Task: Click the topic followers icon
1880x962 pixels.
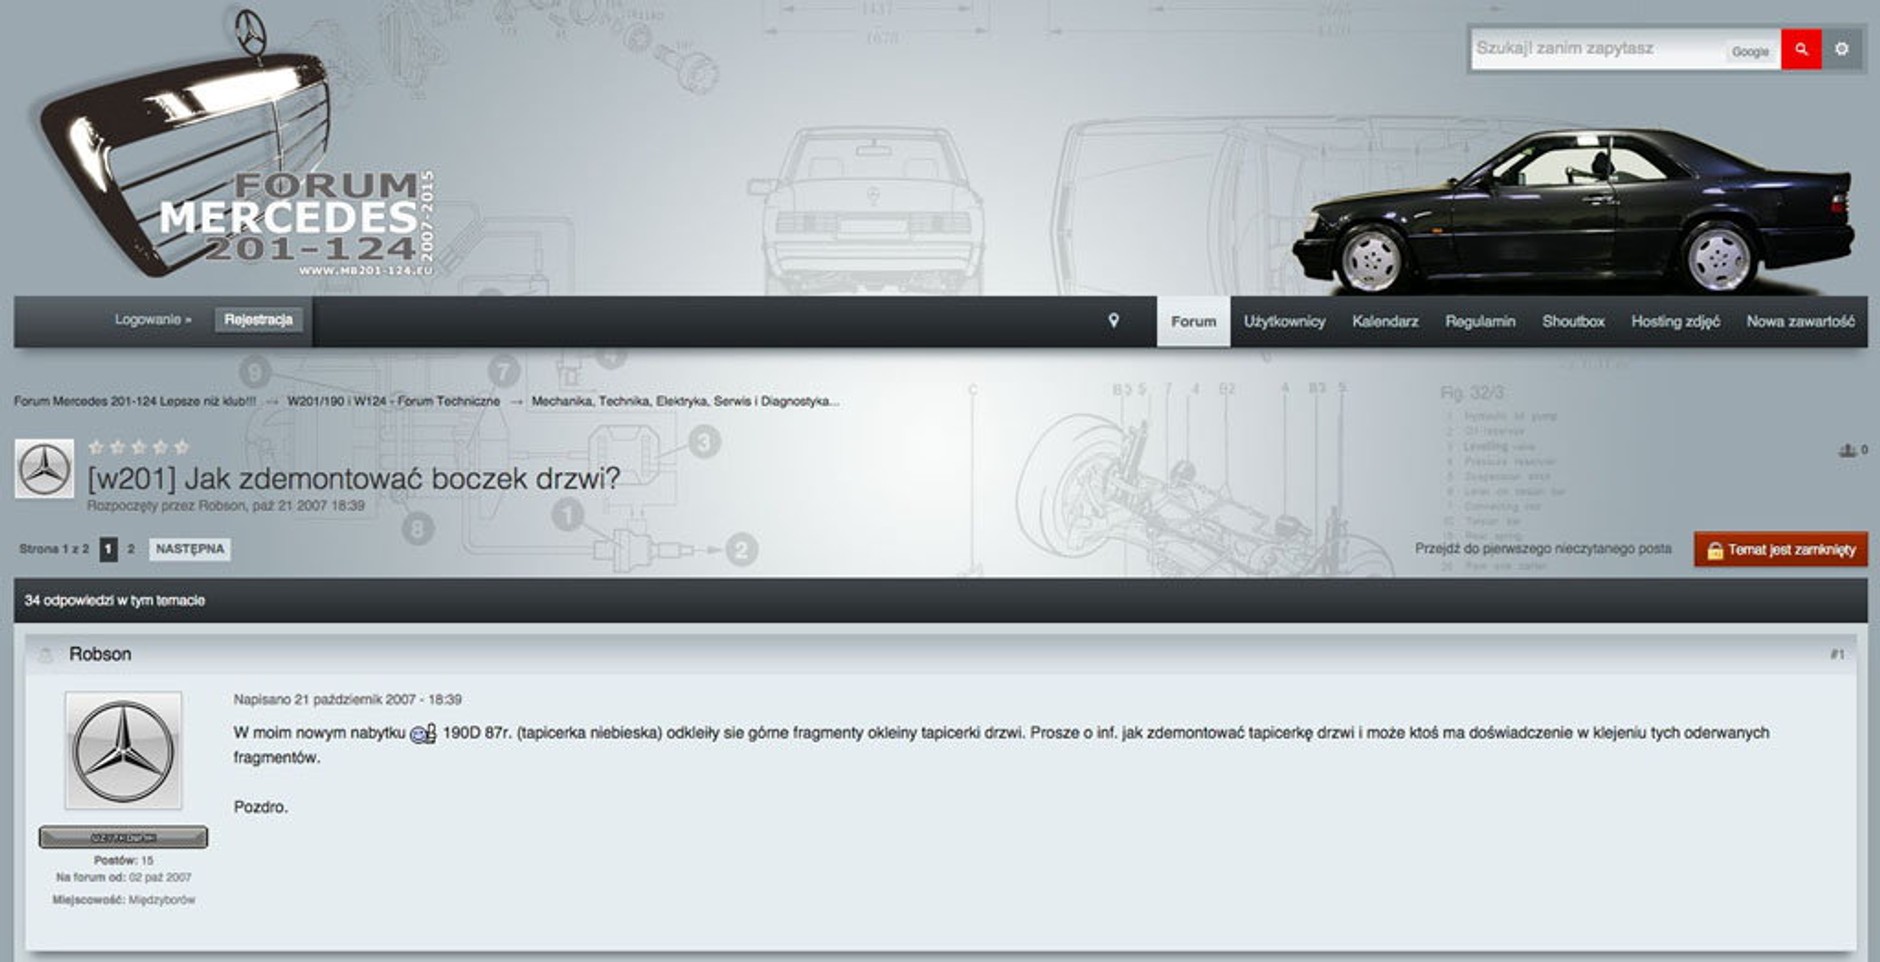Action: 1847,451
